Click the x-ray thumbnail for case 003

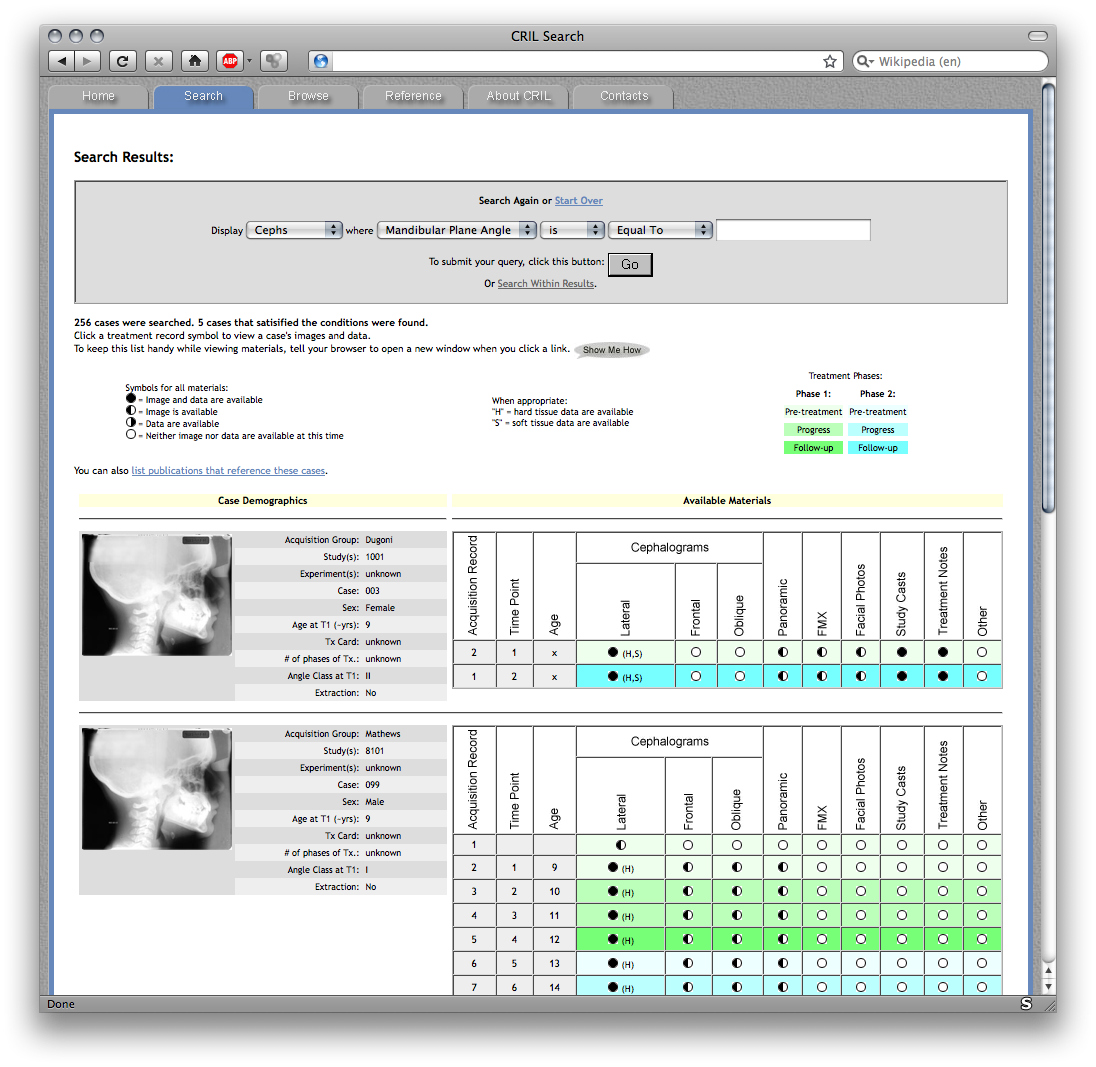click(156, 594)
